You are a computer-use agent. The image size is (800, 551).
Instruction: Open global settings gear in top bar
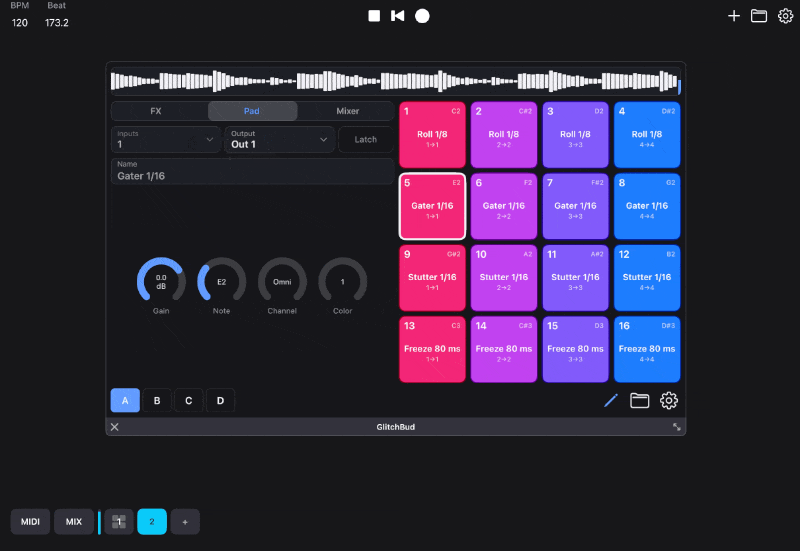(x=785, y=16)
